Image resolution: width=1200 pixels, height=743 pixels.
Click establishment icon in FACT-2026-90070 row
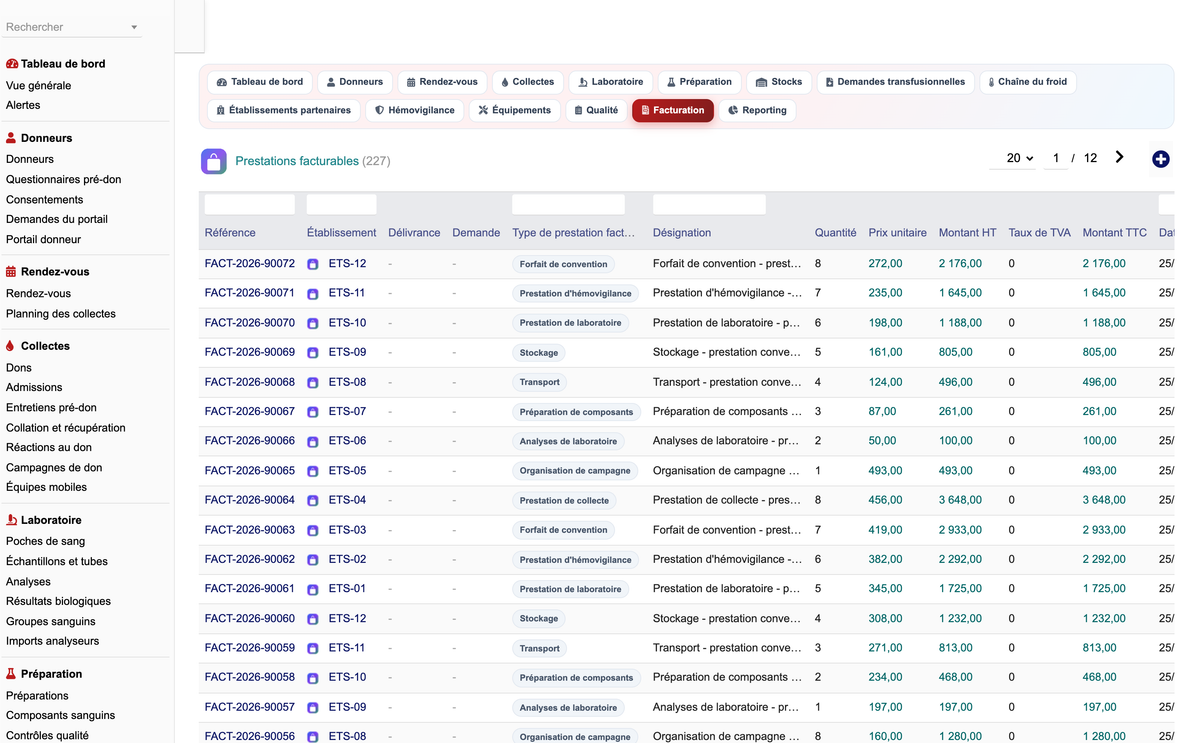313,323
